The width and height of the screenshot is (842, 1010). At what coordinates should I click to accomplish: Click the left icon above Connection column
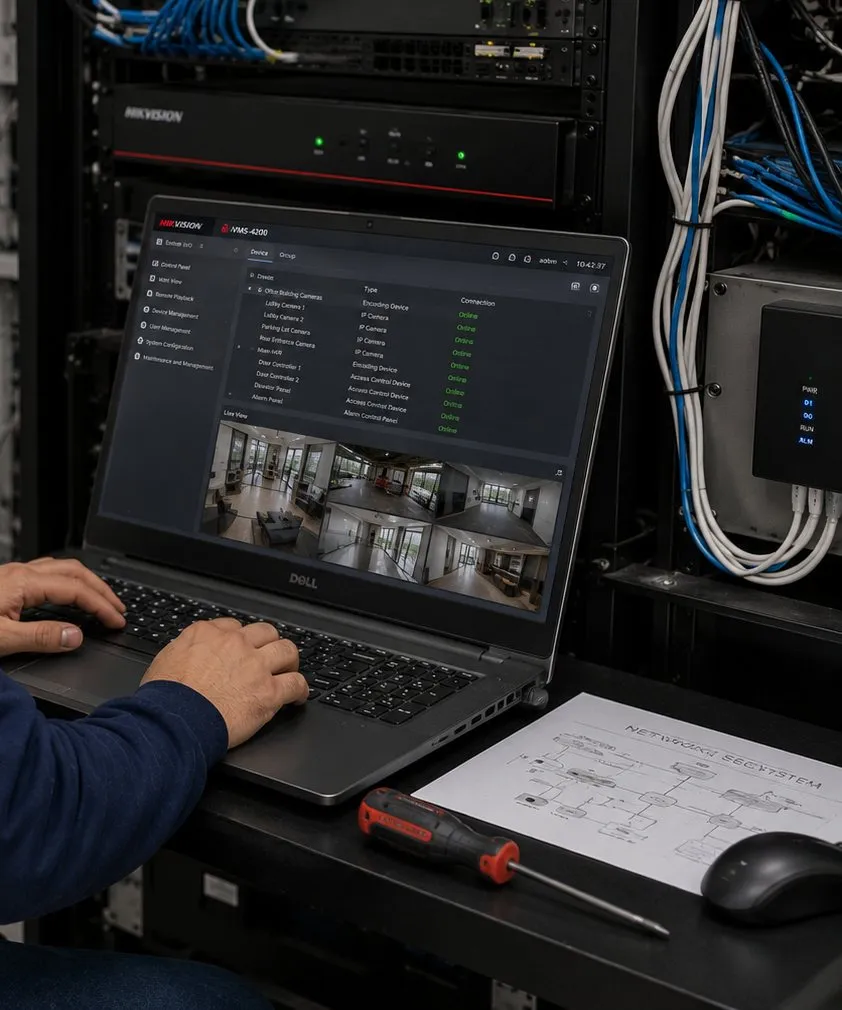(x=575, y=286)
